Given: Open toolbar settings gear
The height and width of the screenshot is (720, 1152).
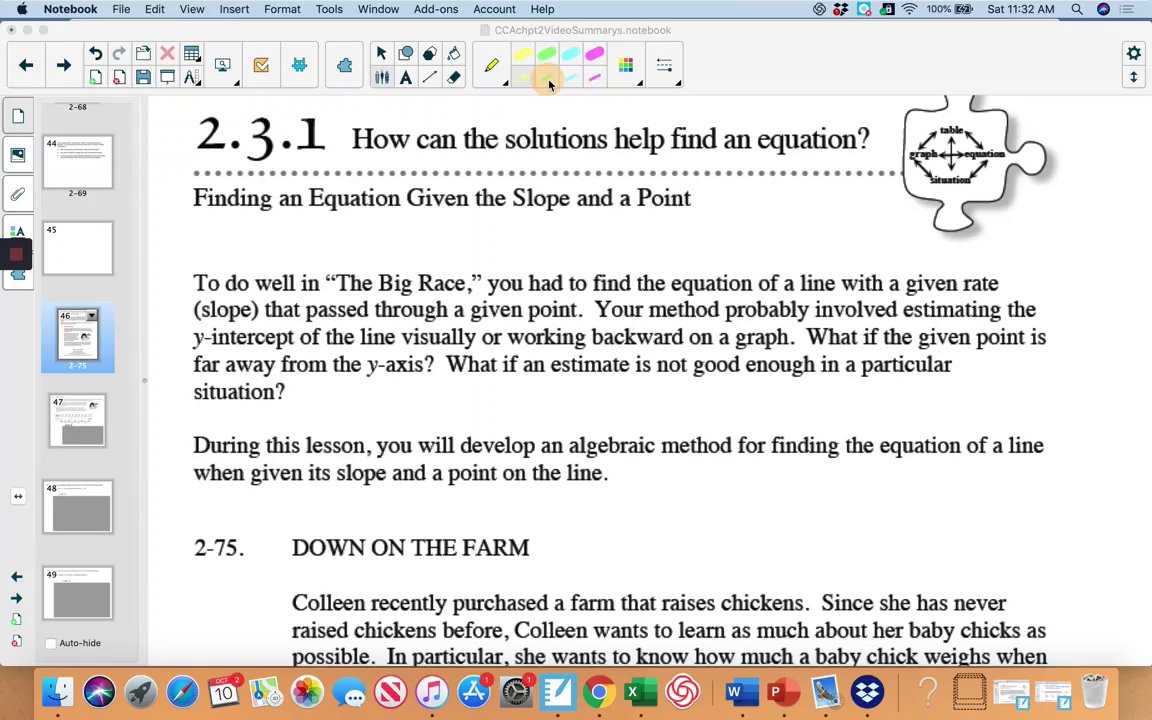Looking at the screenshot, I should (x=1134, y=53).
